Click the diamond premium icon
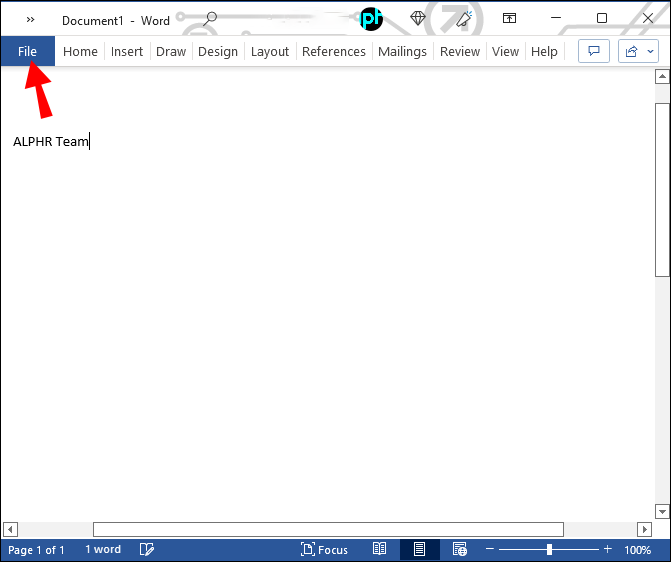This screenshot has height=562, width=671. point(418,18)
